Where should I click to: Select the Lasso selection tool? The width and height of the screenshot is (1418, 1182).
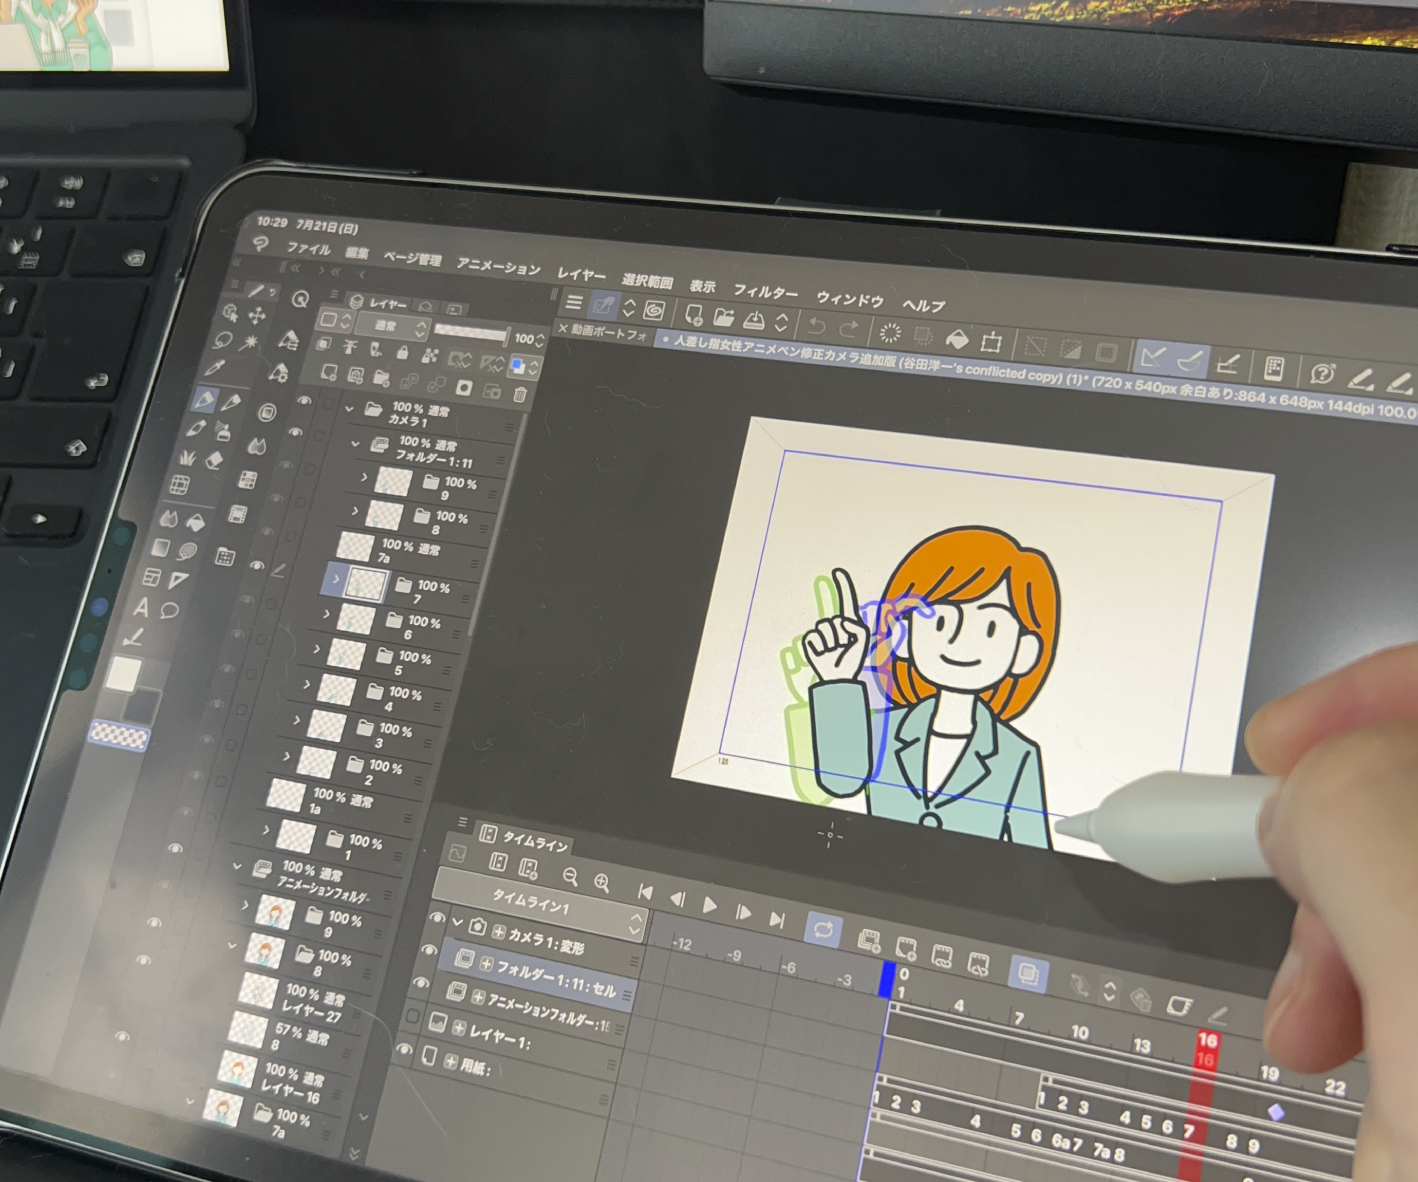[222, 340]
